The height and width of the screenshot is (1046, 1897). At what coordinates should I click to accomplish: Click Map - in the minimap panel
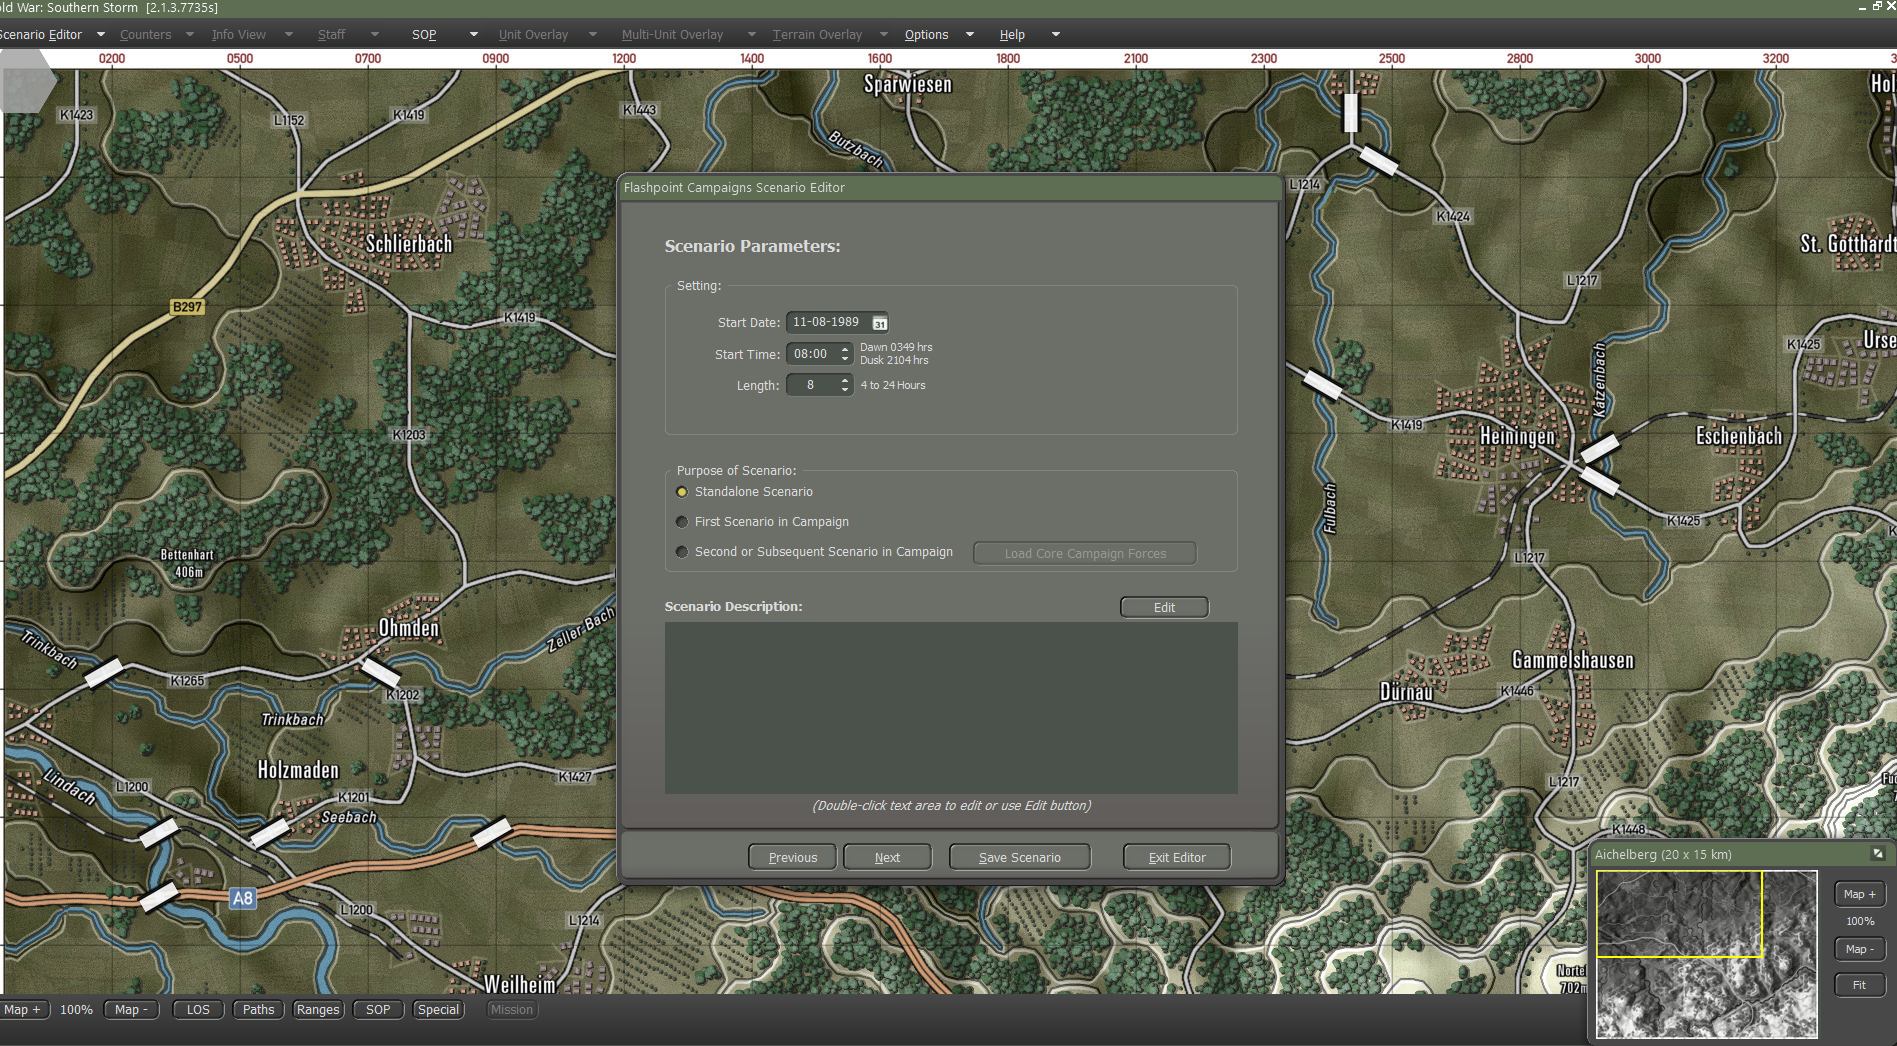[1860, 949]
